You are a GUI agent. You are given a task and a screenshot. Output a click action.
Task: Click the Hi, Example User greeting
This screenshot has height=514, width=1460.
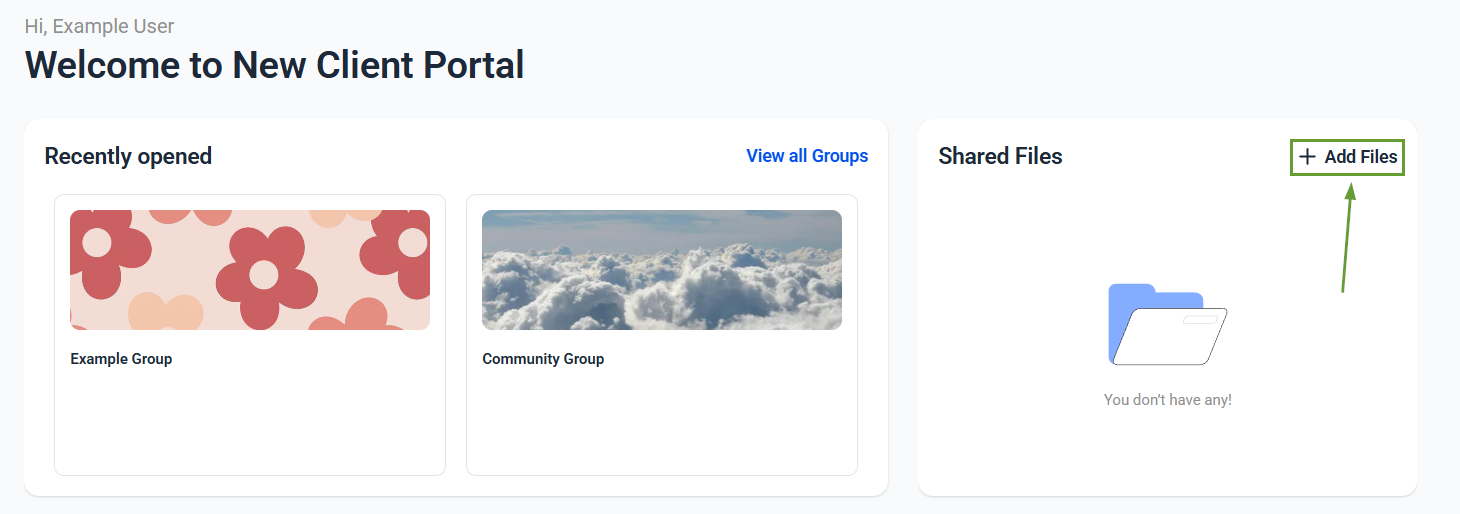click(x=99, y=26)
